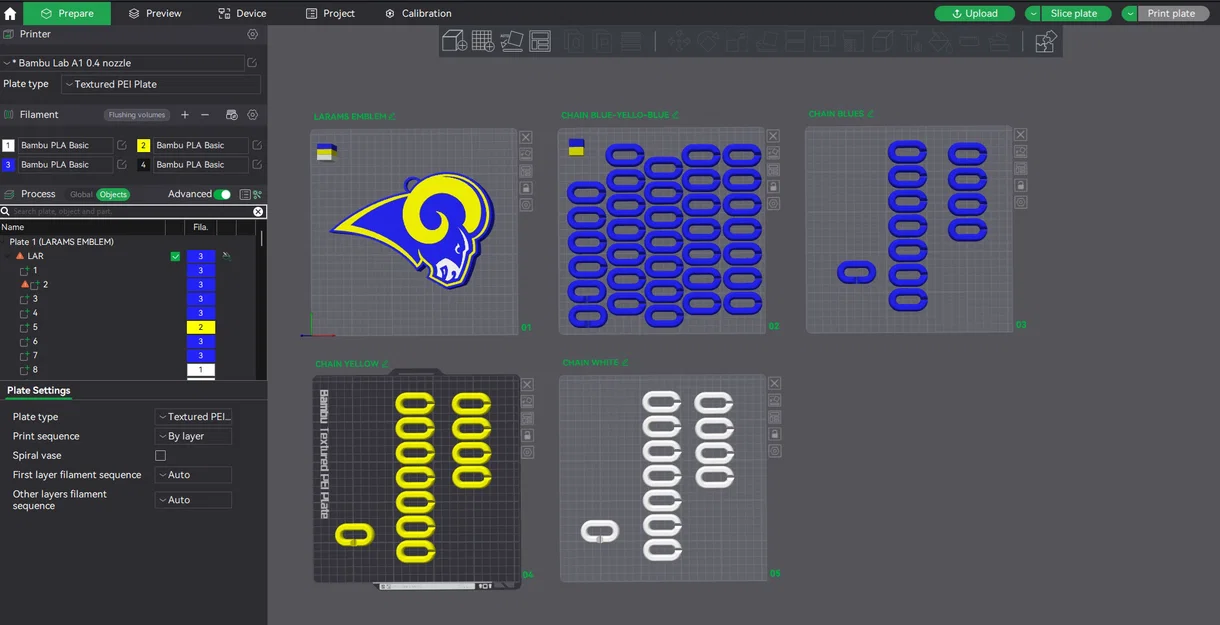Select the Scale tool in the toolbar
Image resolution: width=1220 pixels, height=625 pixels.
pyautogui.click(x=737, y=41)
